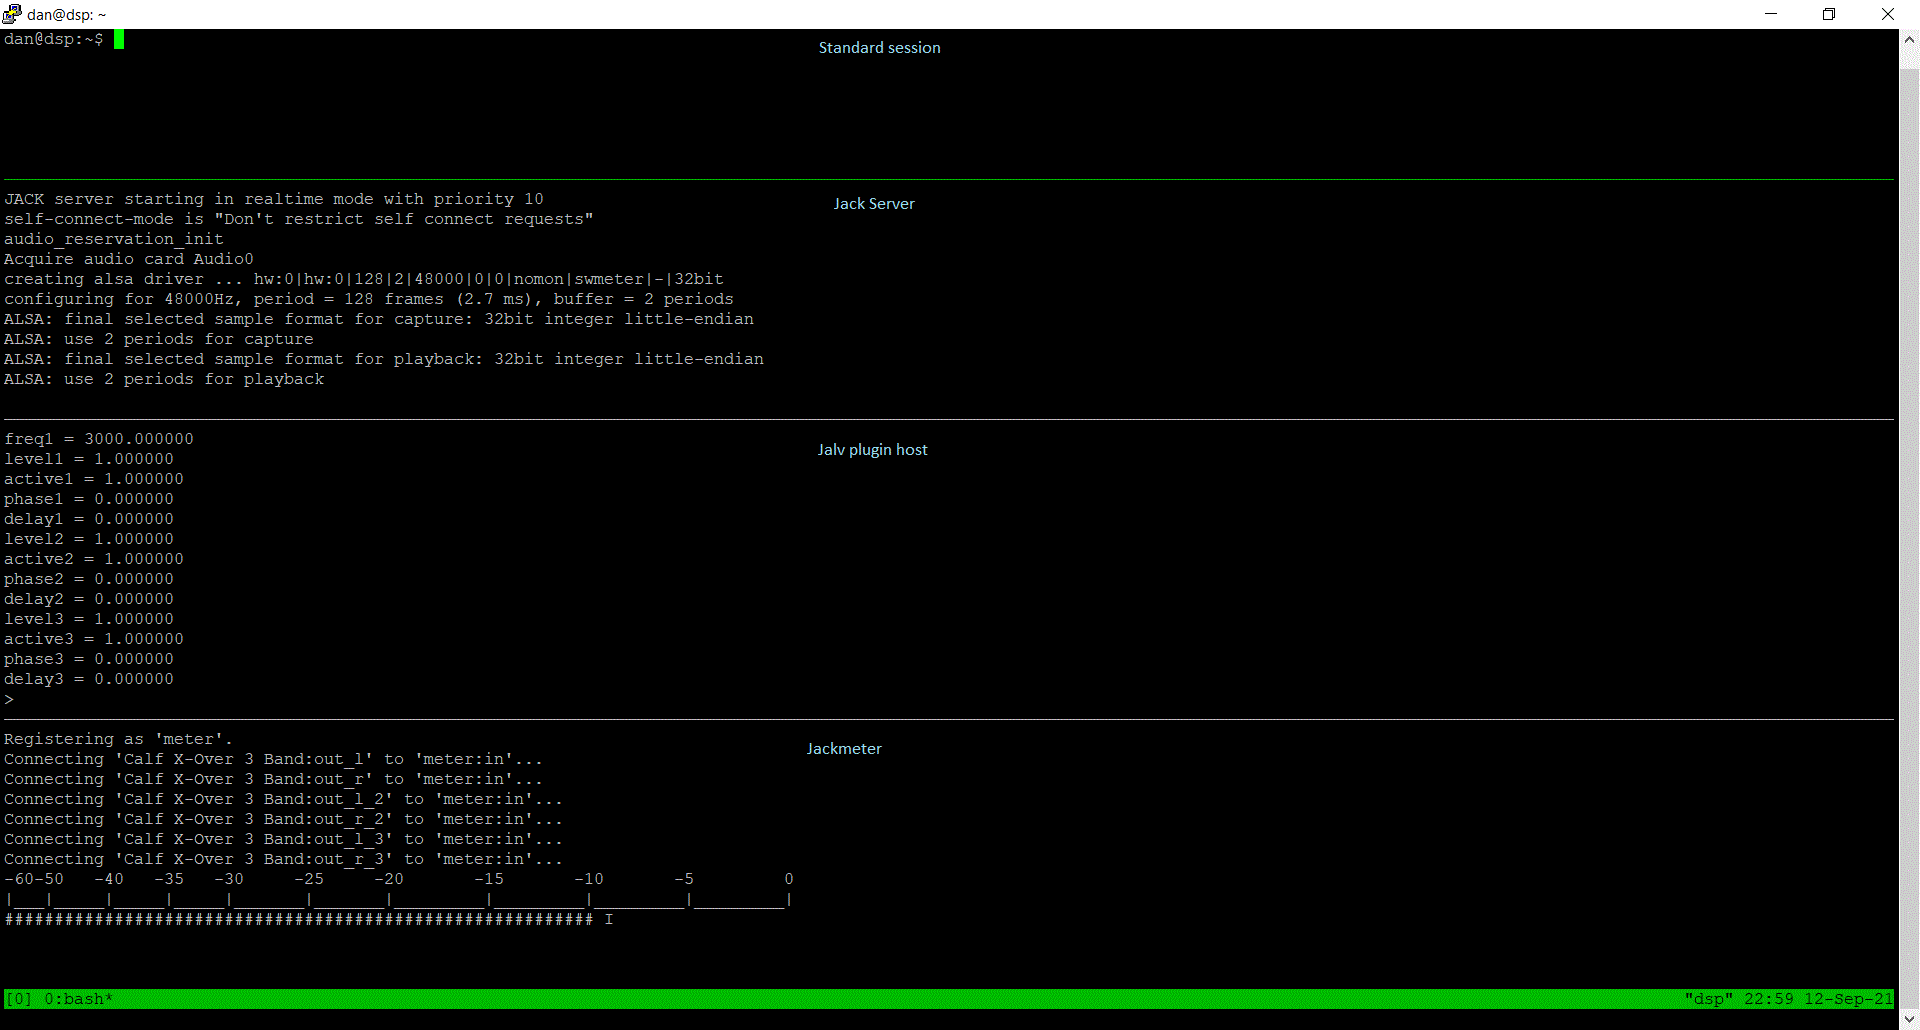Click the 'phase3 = 0.000000' line
The image size is (1920, 1030).
tap(89, 659)
